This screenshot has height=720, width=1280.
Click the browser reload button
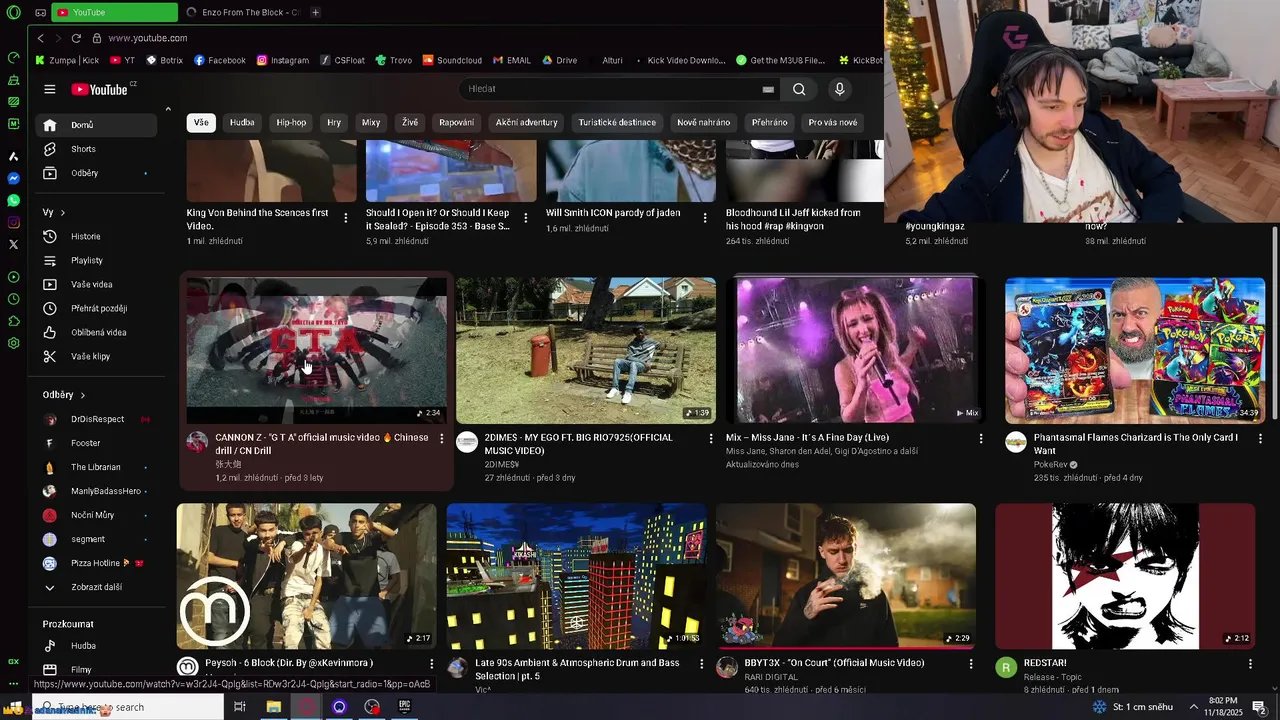[76, 38]
